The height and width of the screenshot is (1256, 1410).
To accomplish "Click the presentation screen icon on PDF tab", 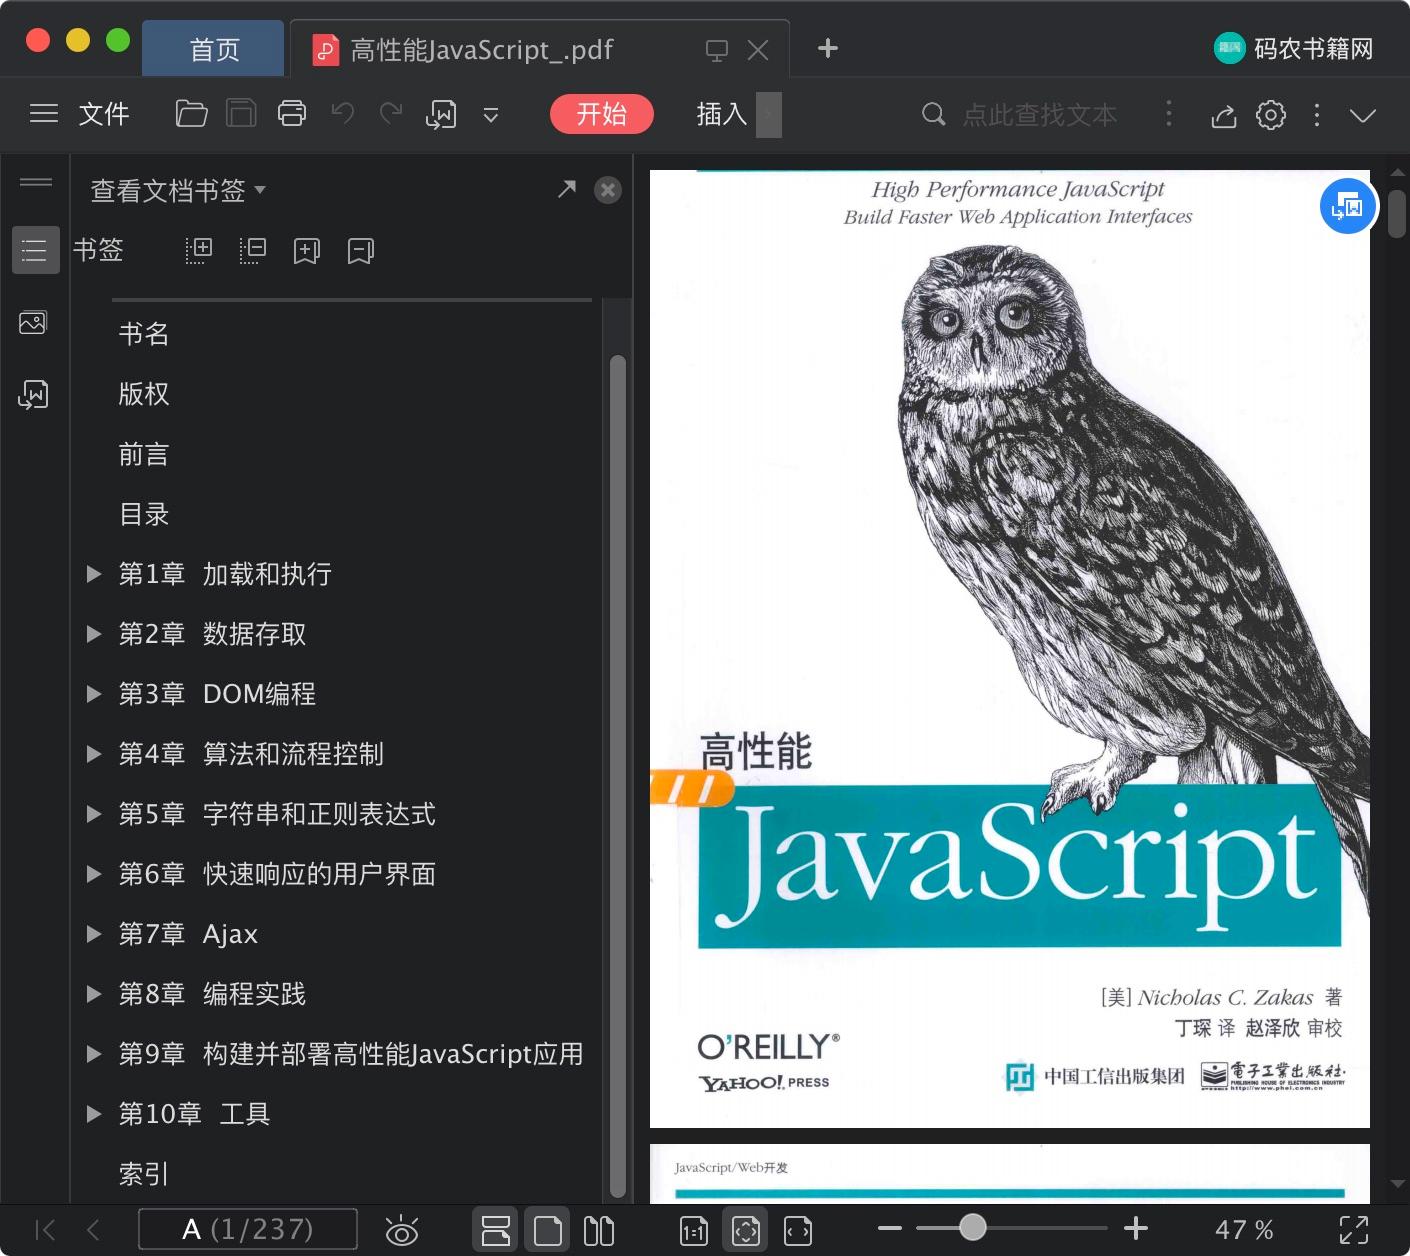I will (717, 50).
